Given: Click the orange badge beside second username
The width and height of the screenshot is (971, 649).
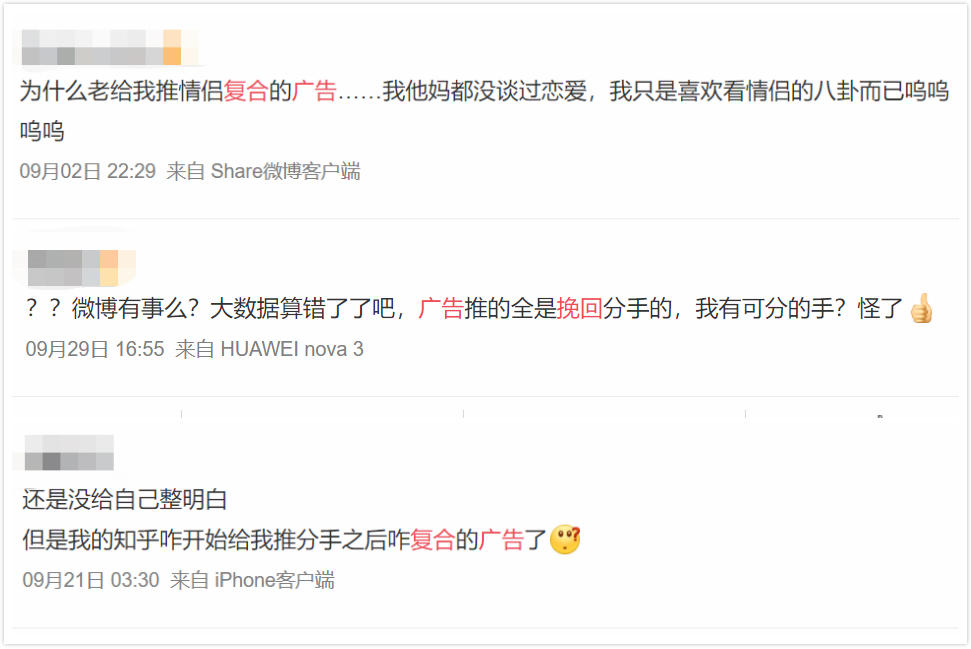Looking at the screenshot, I should 109,268.
